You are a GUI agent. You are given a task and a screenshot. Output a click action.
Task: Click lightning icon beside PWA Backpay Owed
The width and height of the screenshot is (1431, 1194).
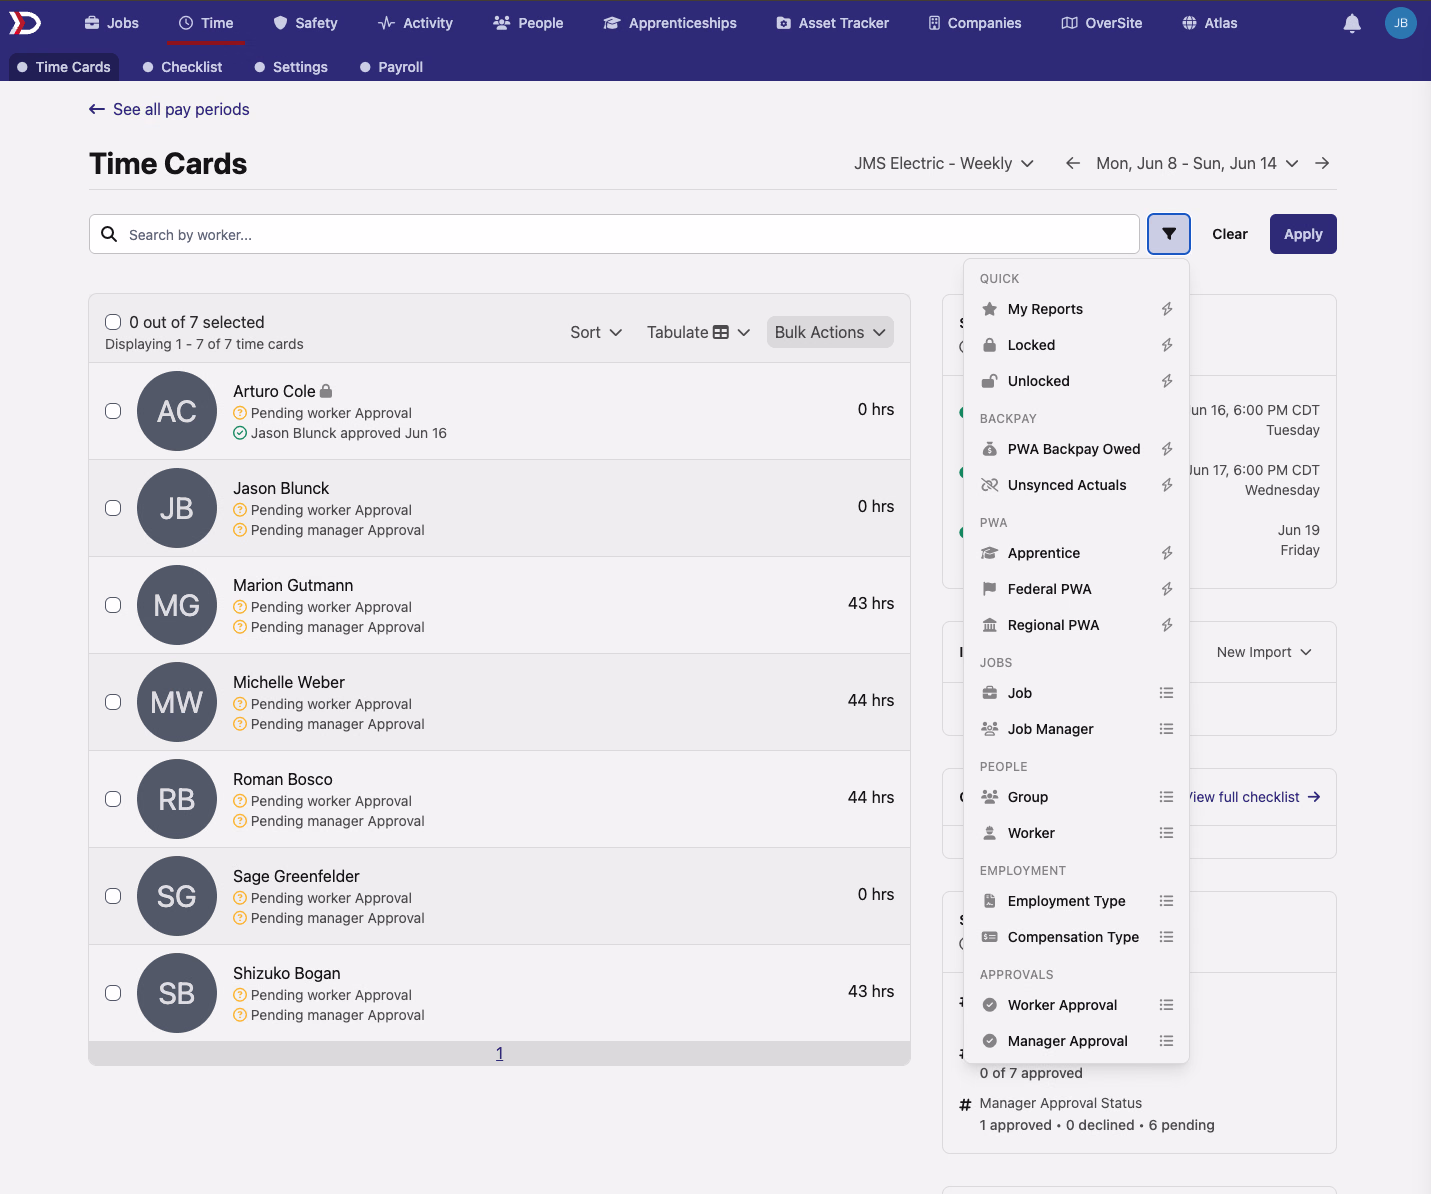pyautogui.click(x=1166, y=449)
